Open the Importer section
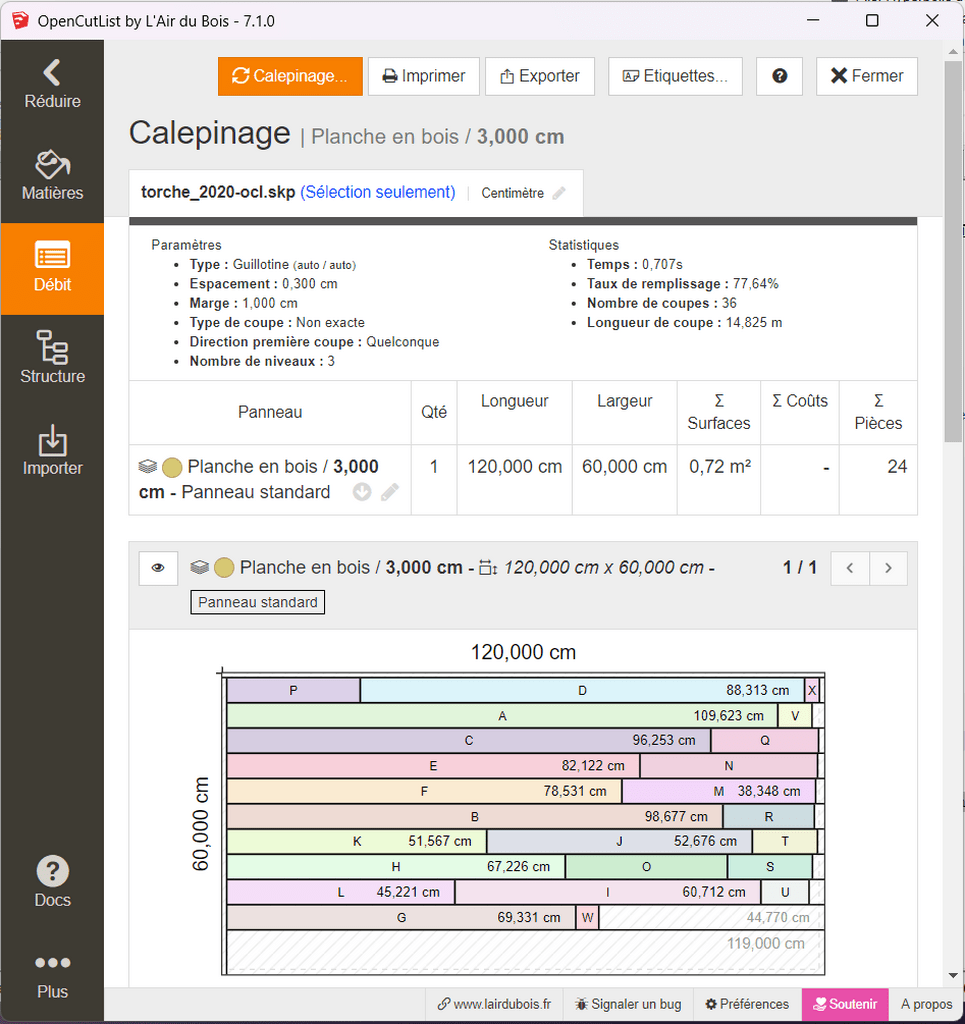Screen dimensions: 965x1024 click(x=52, y=449)
